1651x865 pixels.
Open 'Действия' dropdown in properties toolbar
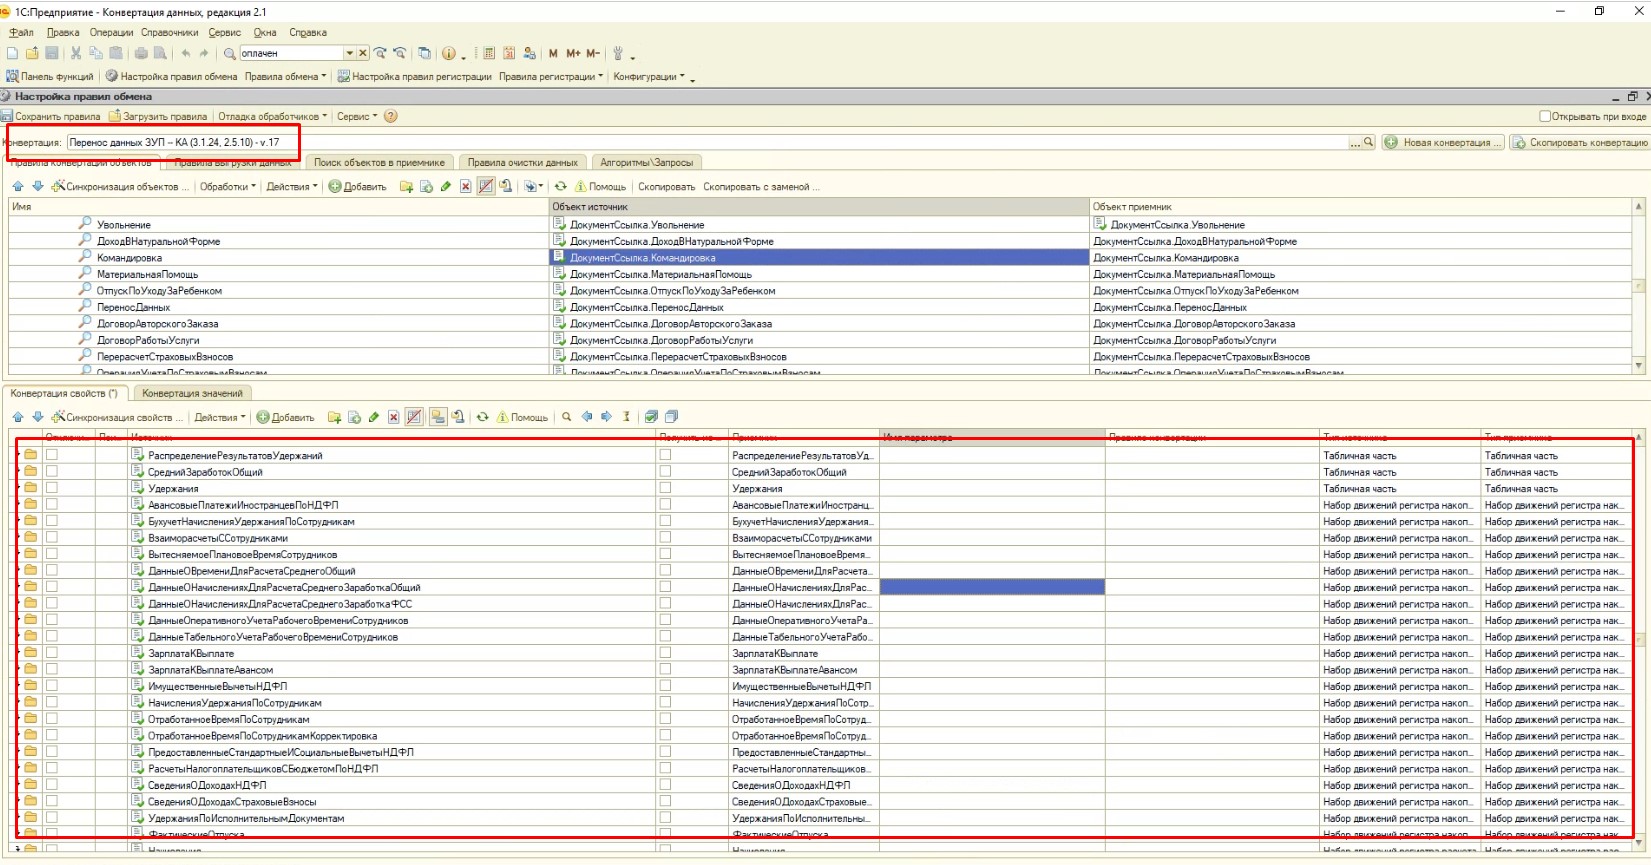[220, 417]
